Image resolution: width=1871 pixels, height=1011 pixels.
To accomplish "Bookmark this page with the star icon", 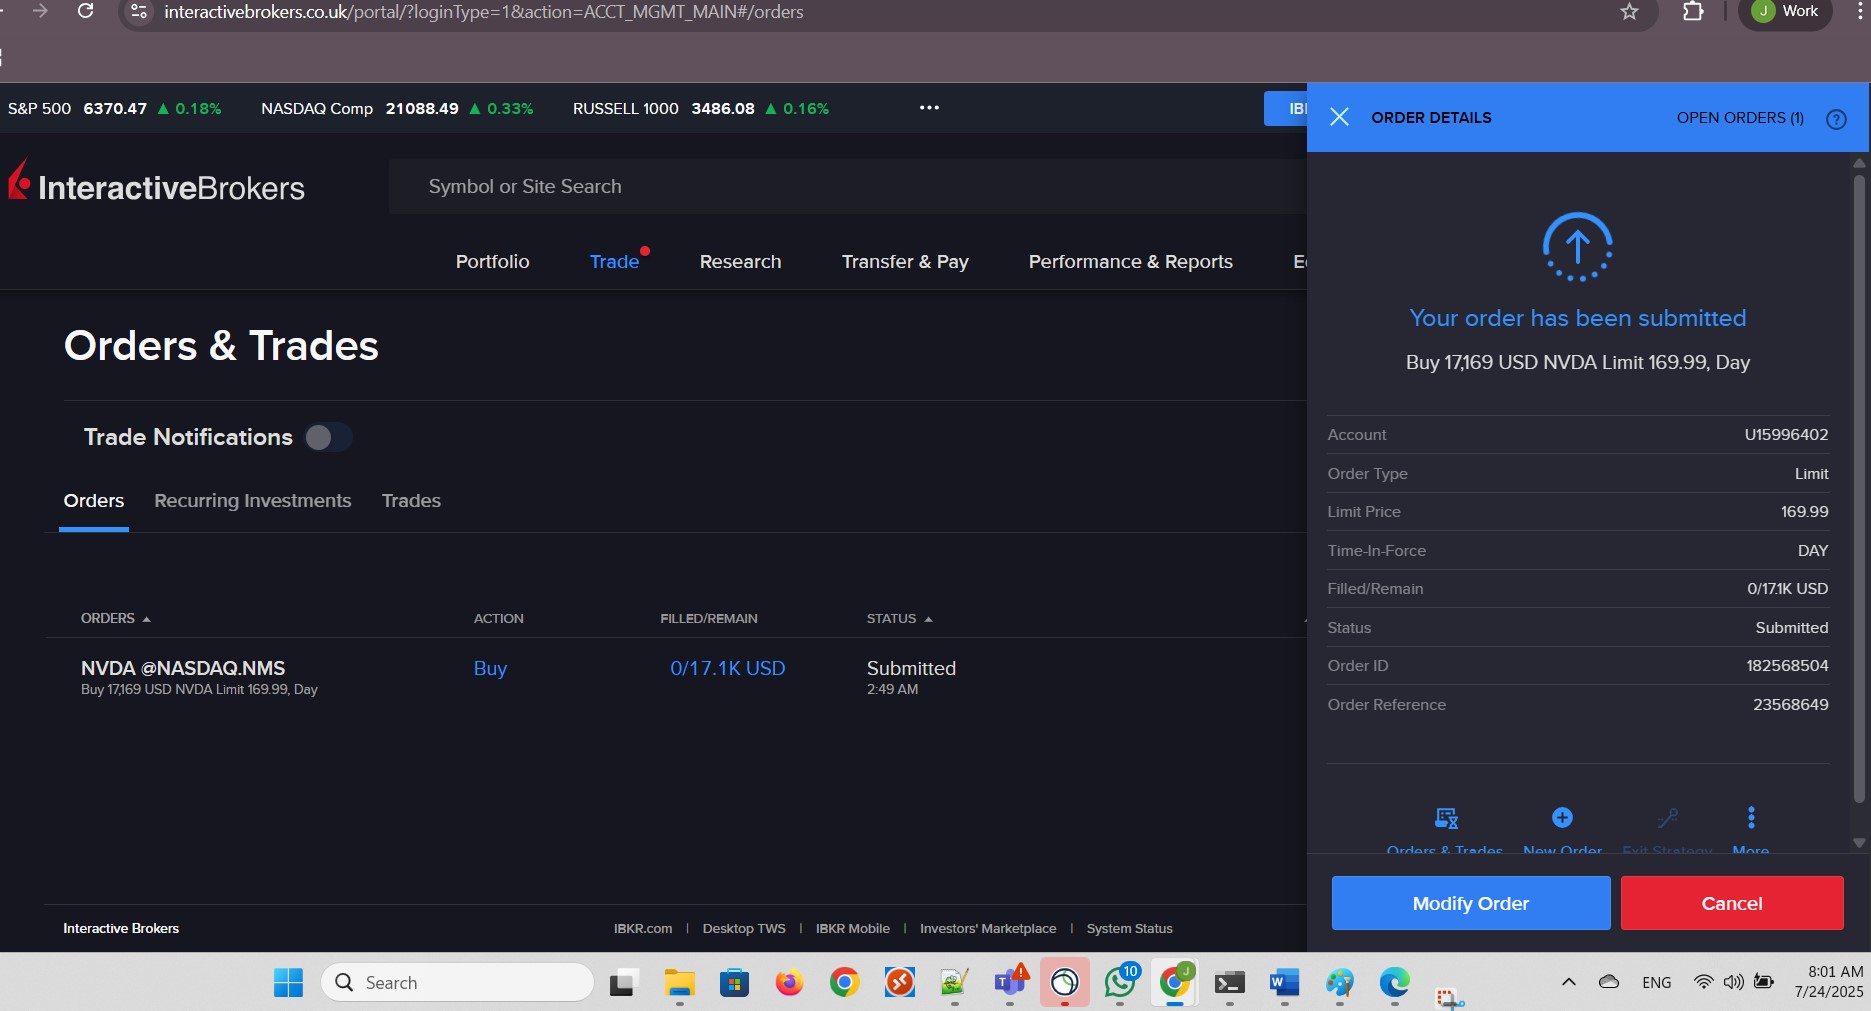I will [1630, 12].
